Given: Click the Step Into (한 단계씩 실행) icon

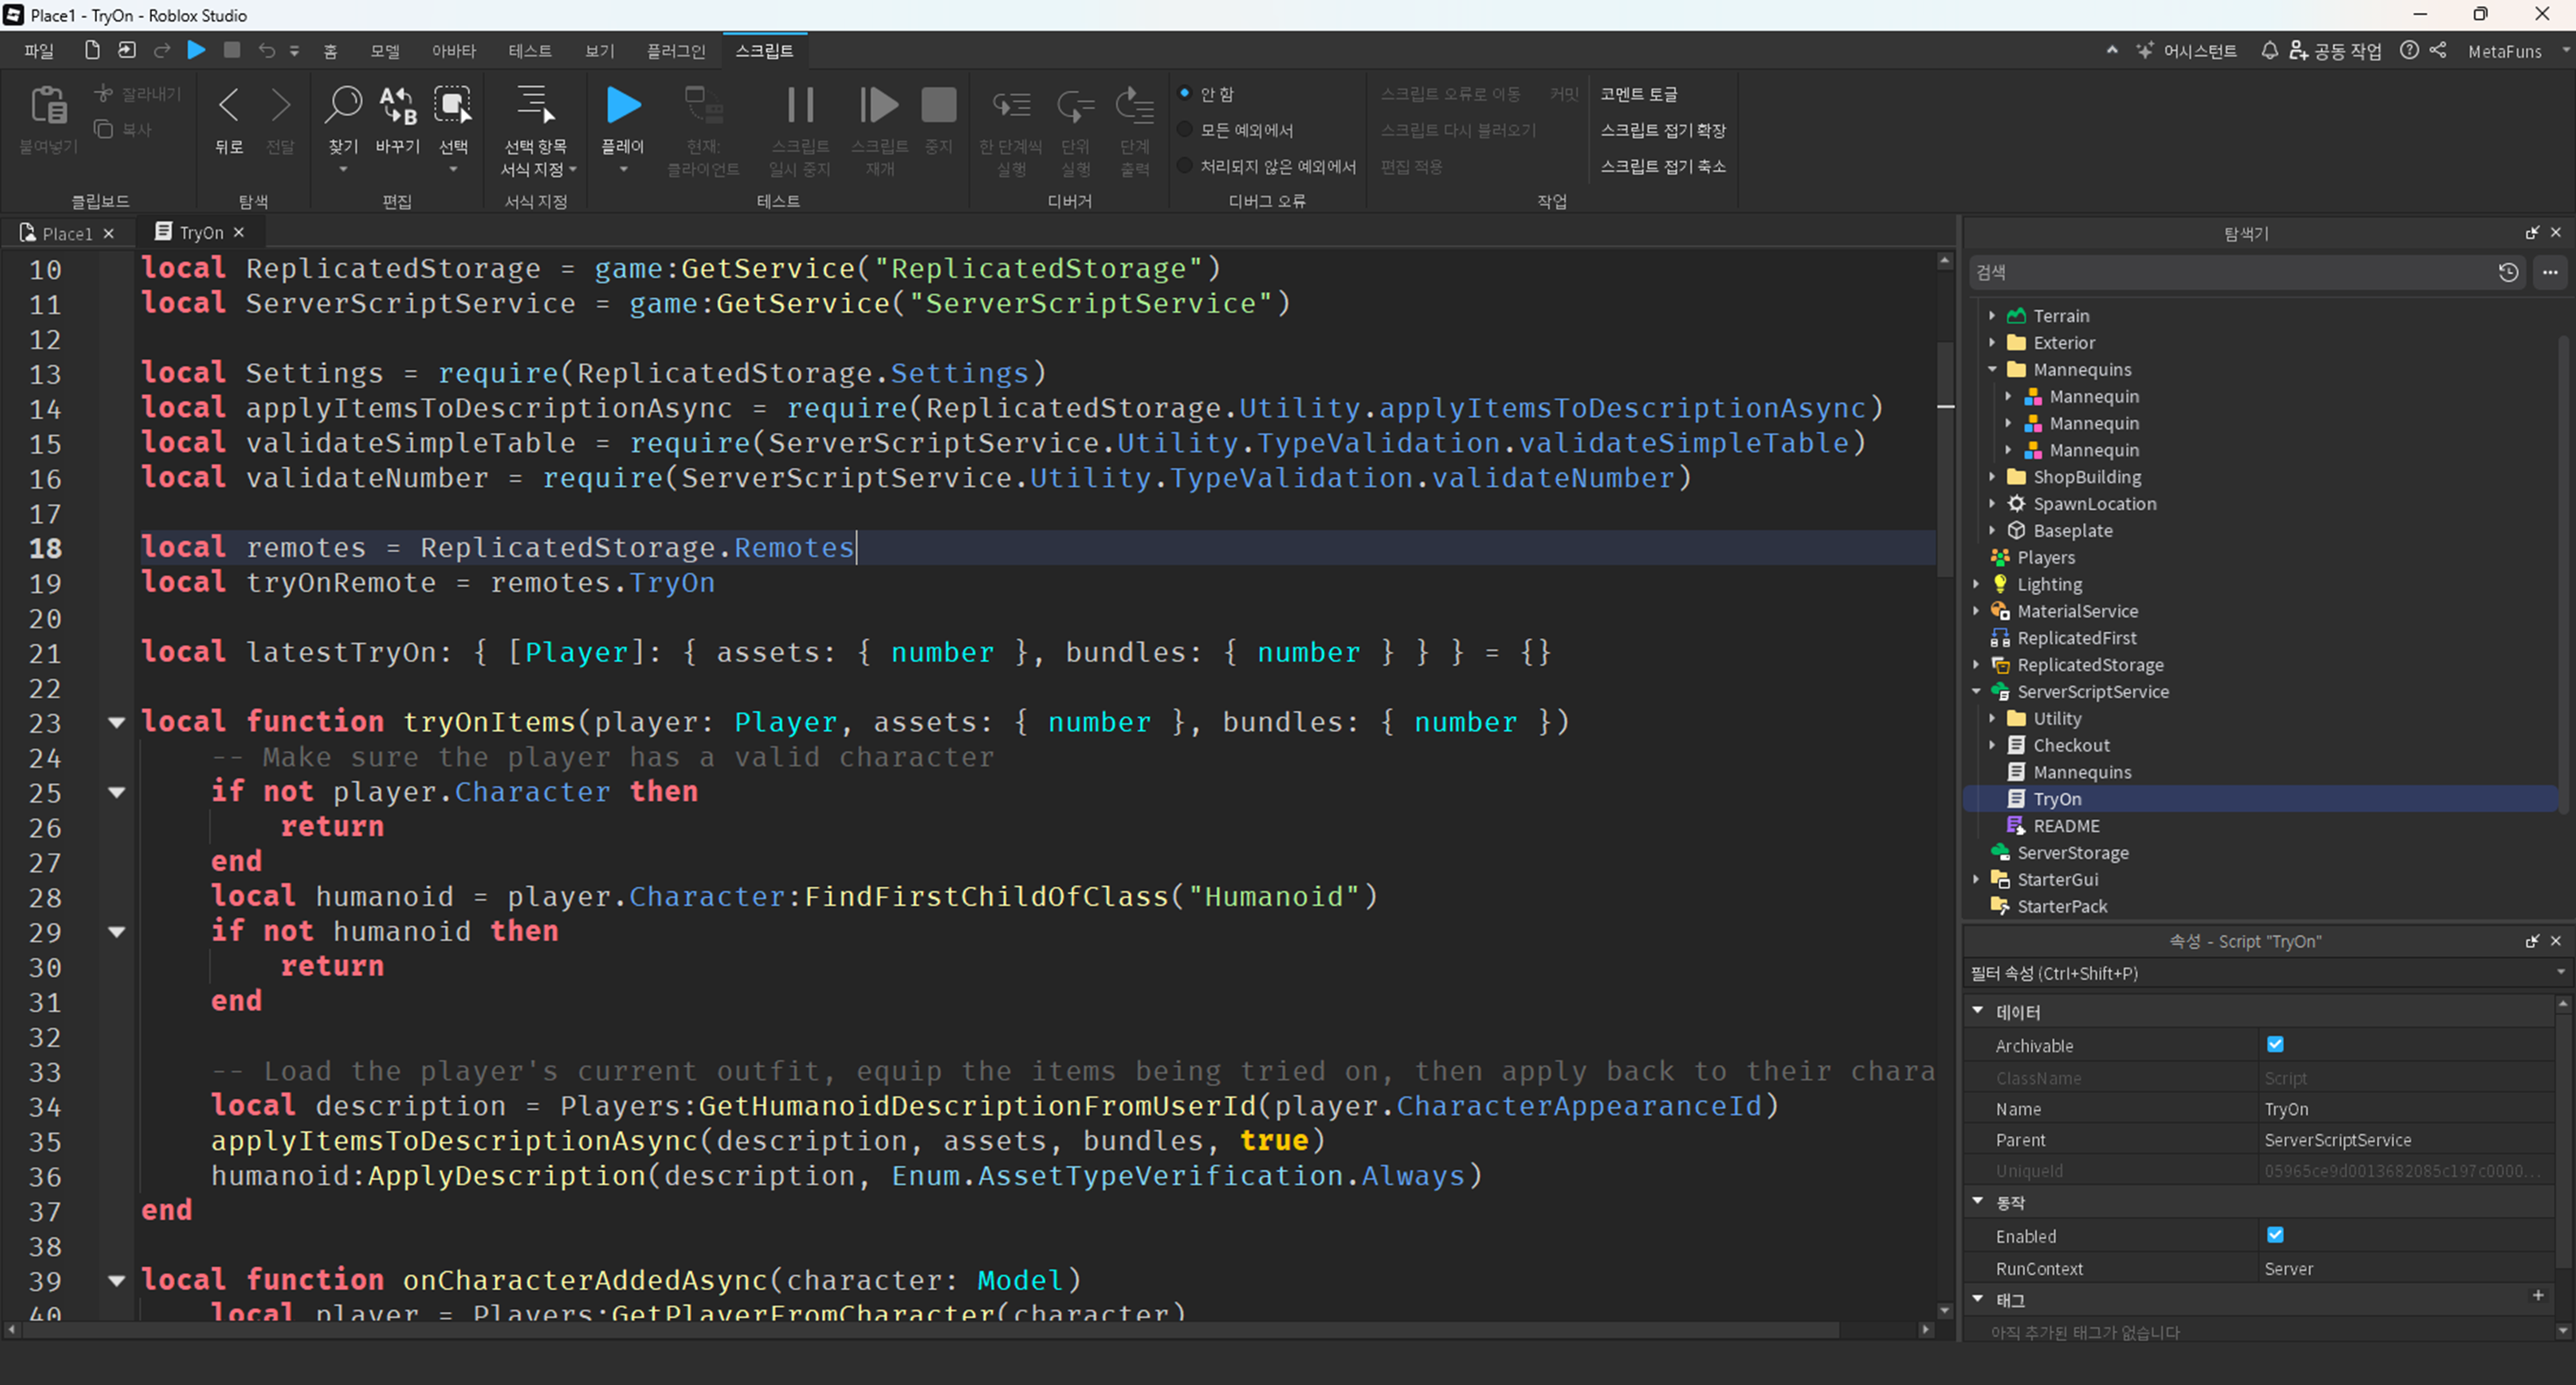Looking at the screenshot, I should (1011, 105).
